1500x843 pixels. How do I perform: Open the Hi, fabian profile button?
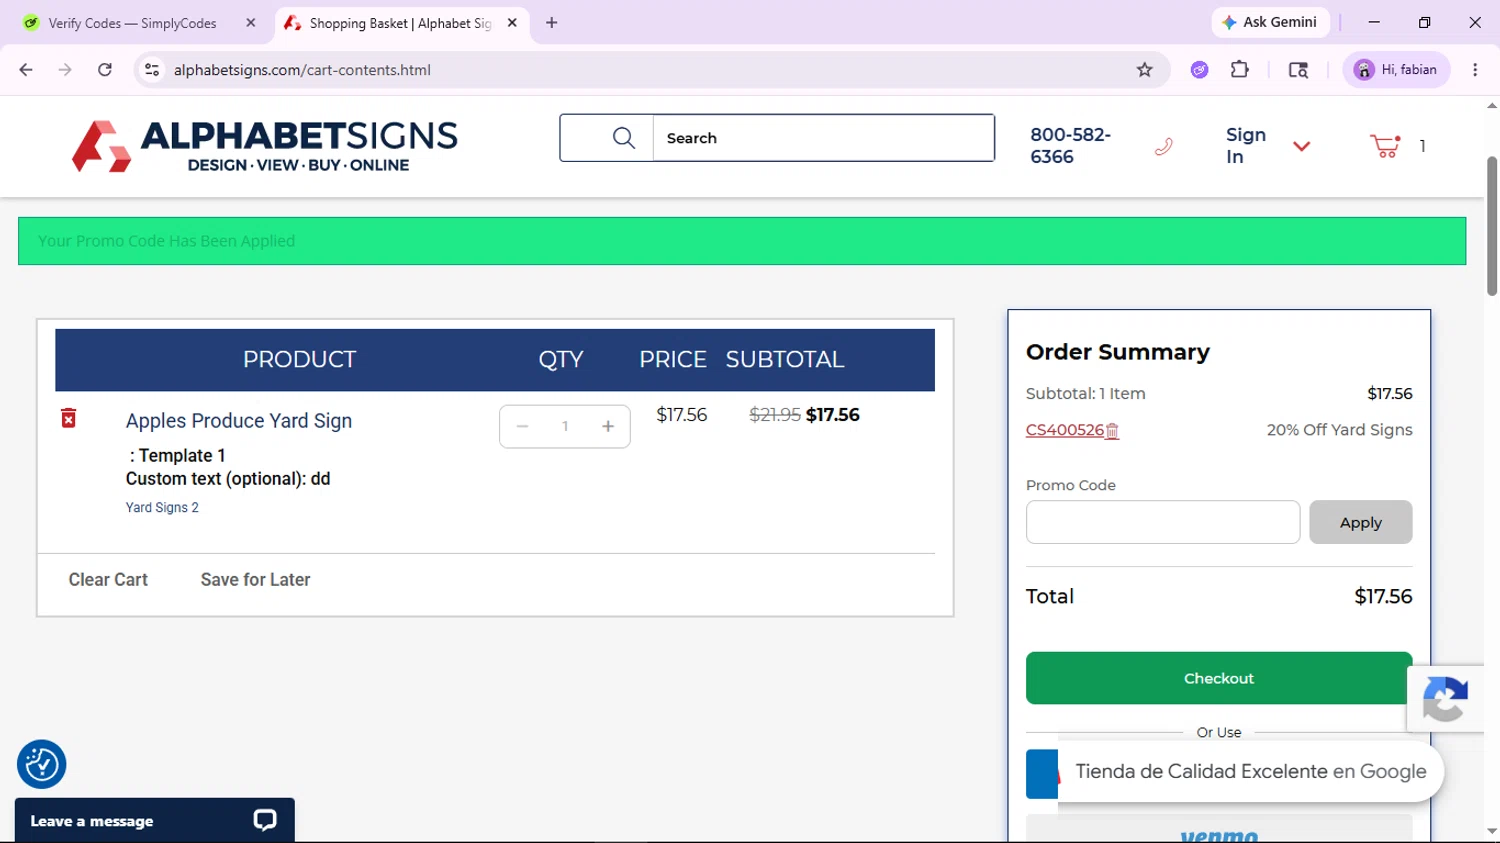(x=1396, y=70)
